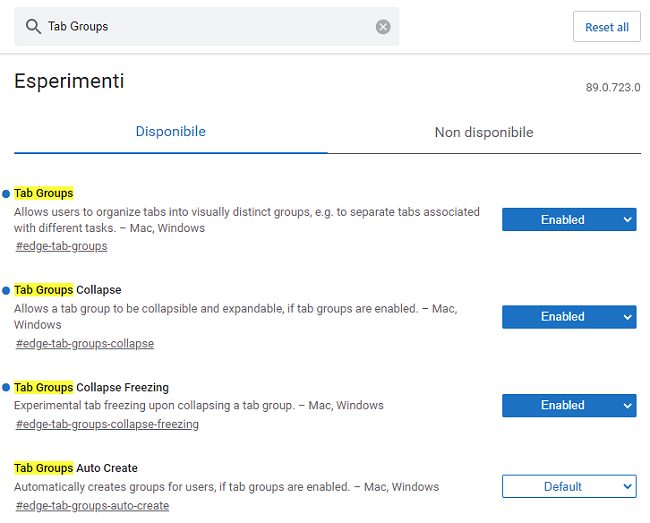Image resolution: width=650 pixels, height=523 pixels.
Task: Click the highlighted Tab Groups flag title
Action: pyautogui.click(x=44, y=193)
